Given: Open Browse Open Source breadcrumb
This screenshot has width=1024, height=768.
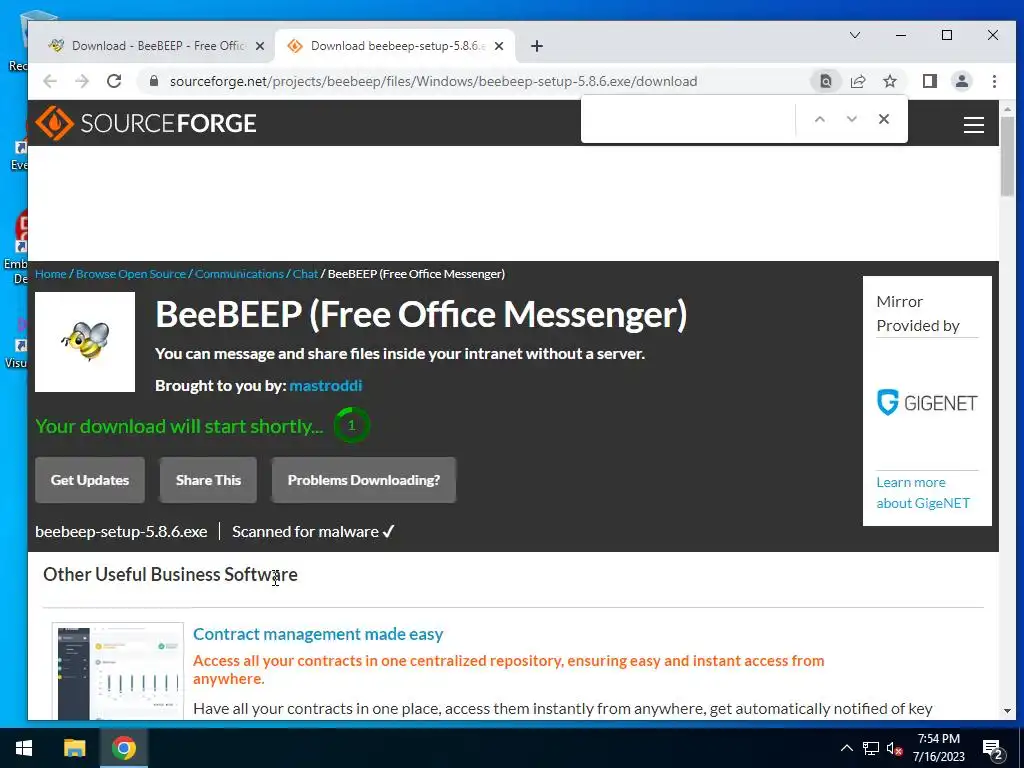Looking at the screenshot, I should 131,274.
